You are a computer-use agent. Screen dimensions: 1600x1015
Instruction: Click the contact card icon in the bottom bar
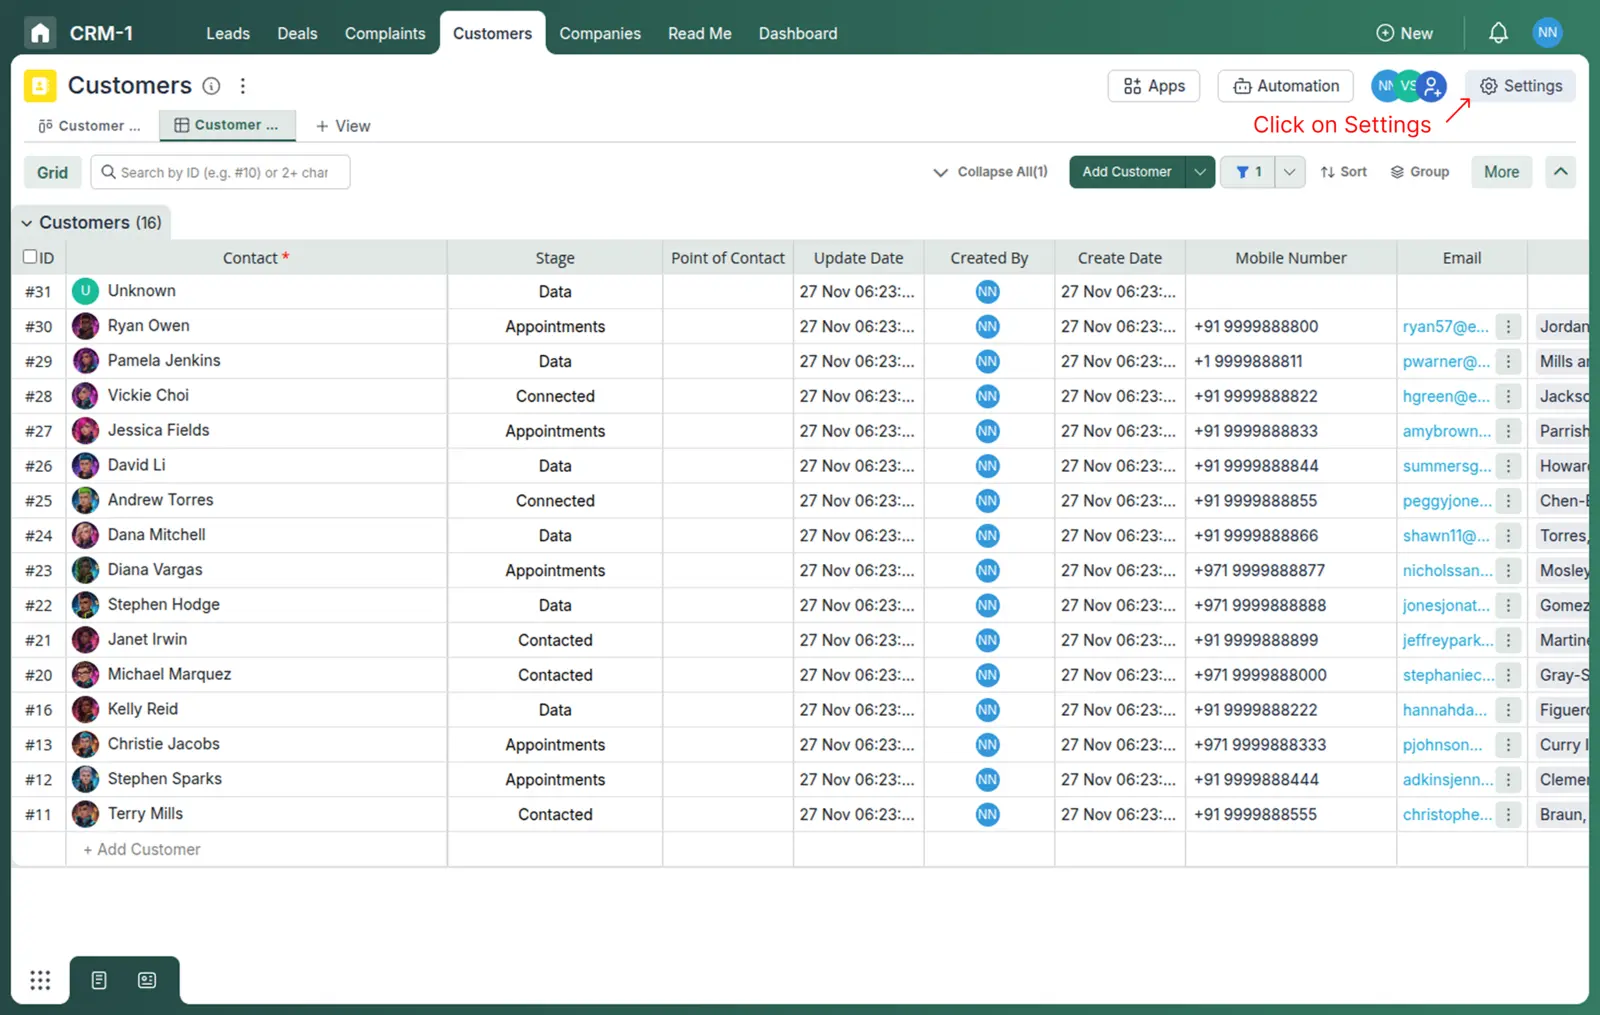147,980
